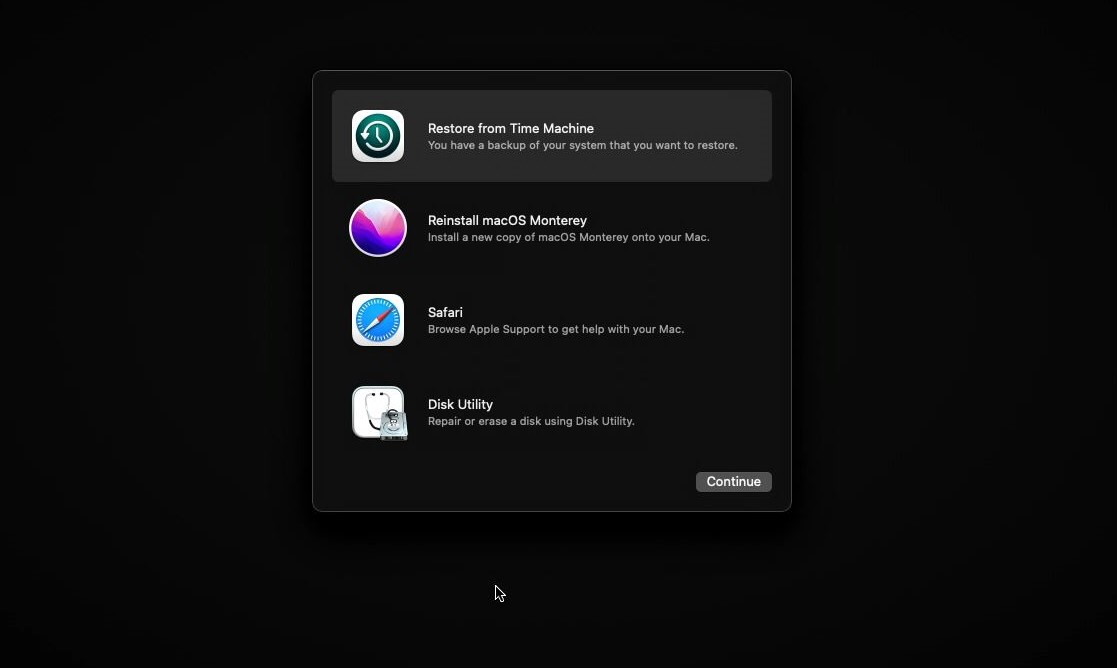Screen dimensions: 1117x668
Task: Click the Time Machine clock icon
Action: (x=378, y=136)
